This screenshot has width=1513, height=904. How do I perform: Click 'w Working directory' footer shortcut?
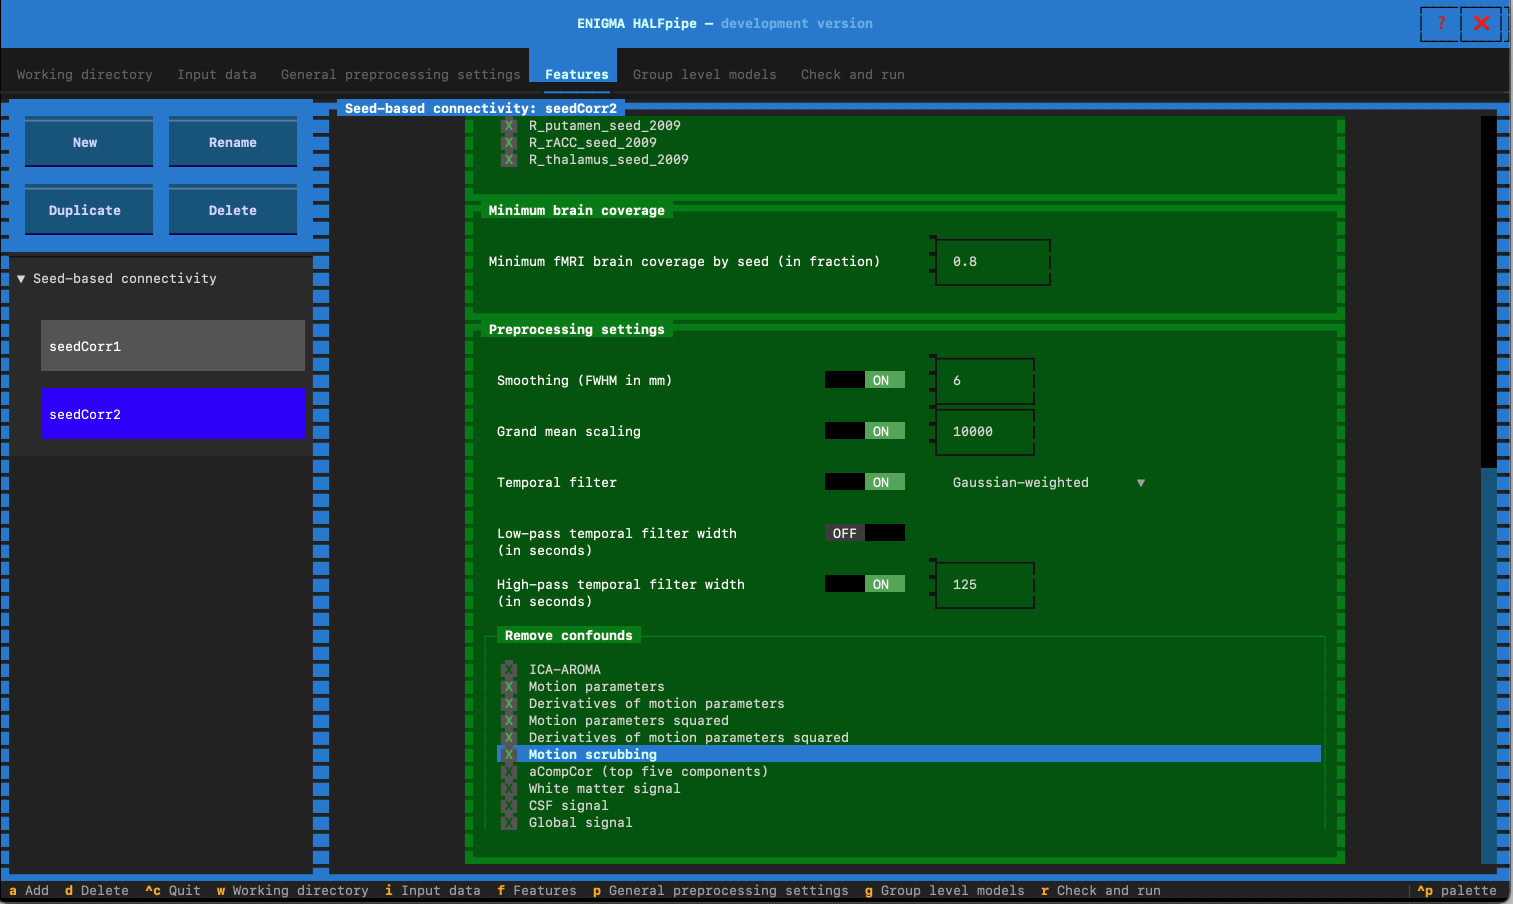[292, 891]
